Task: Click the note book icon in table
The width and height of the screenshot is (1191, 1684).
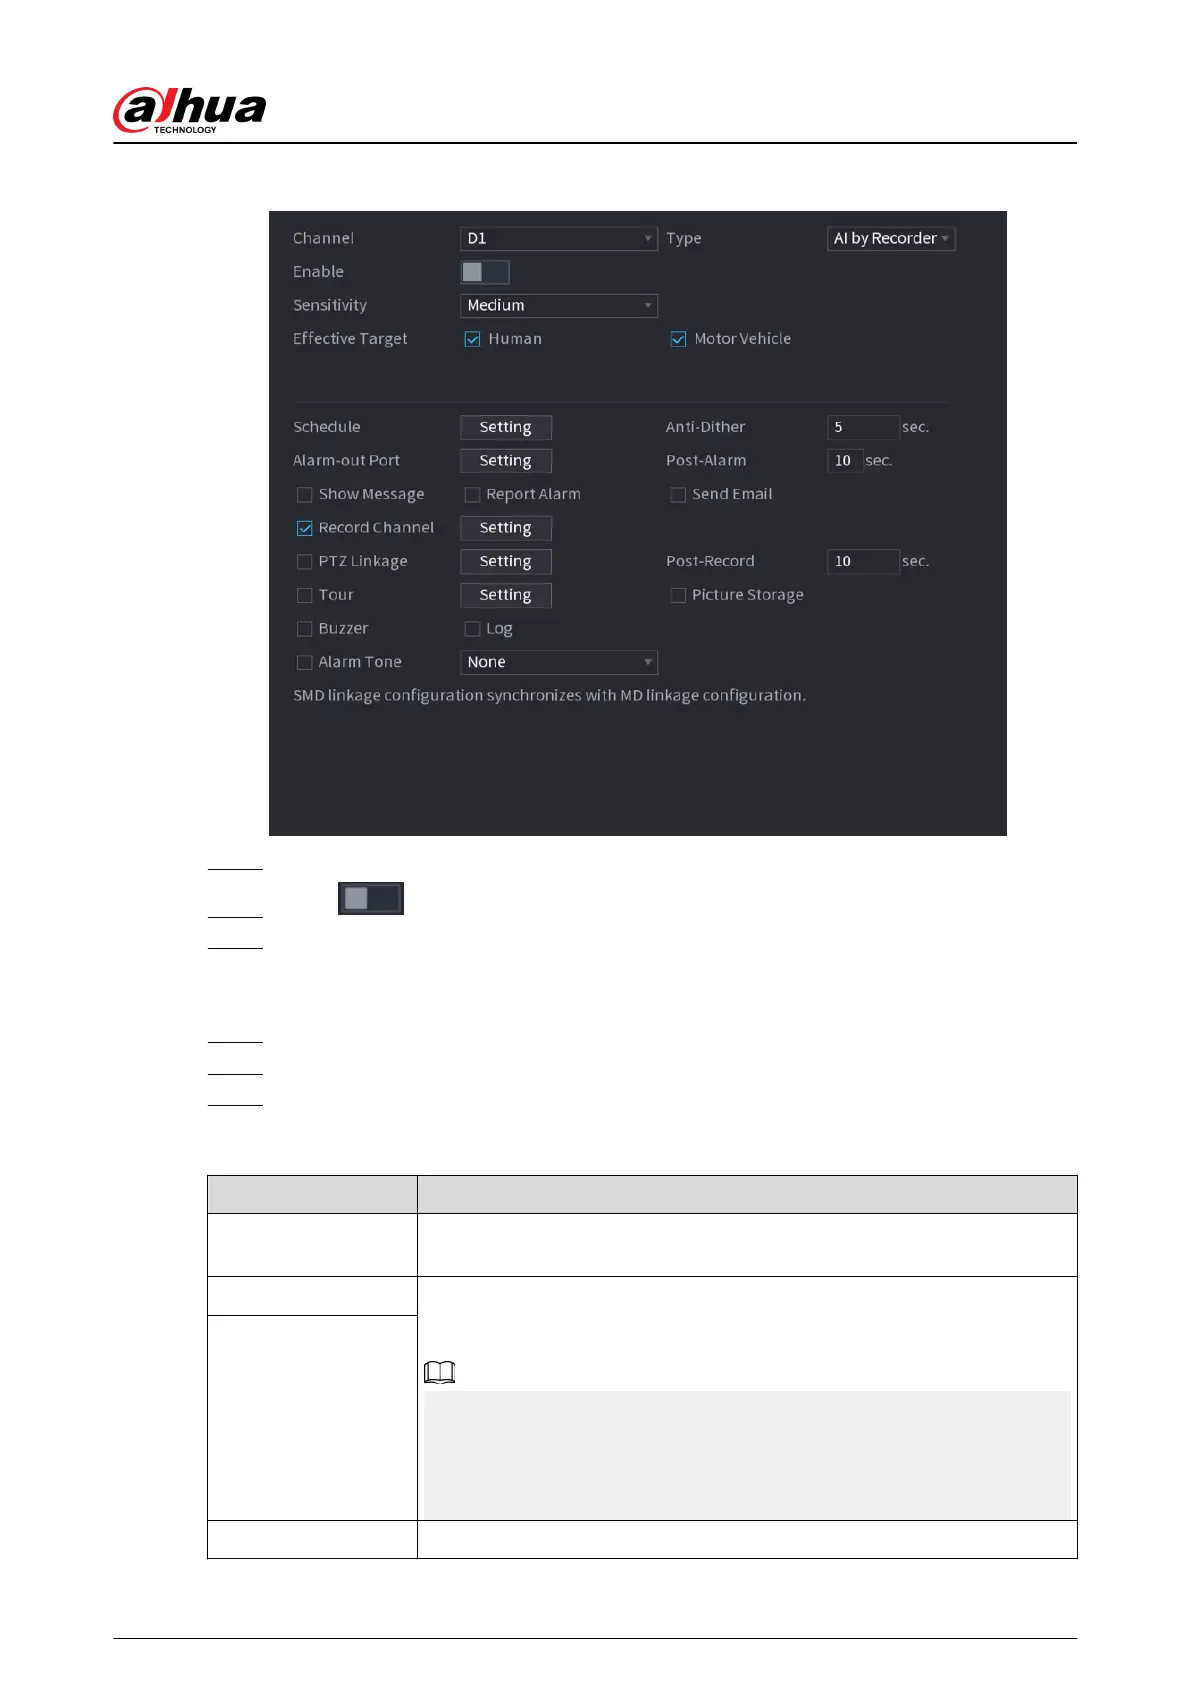Action: coord(439,1372)
